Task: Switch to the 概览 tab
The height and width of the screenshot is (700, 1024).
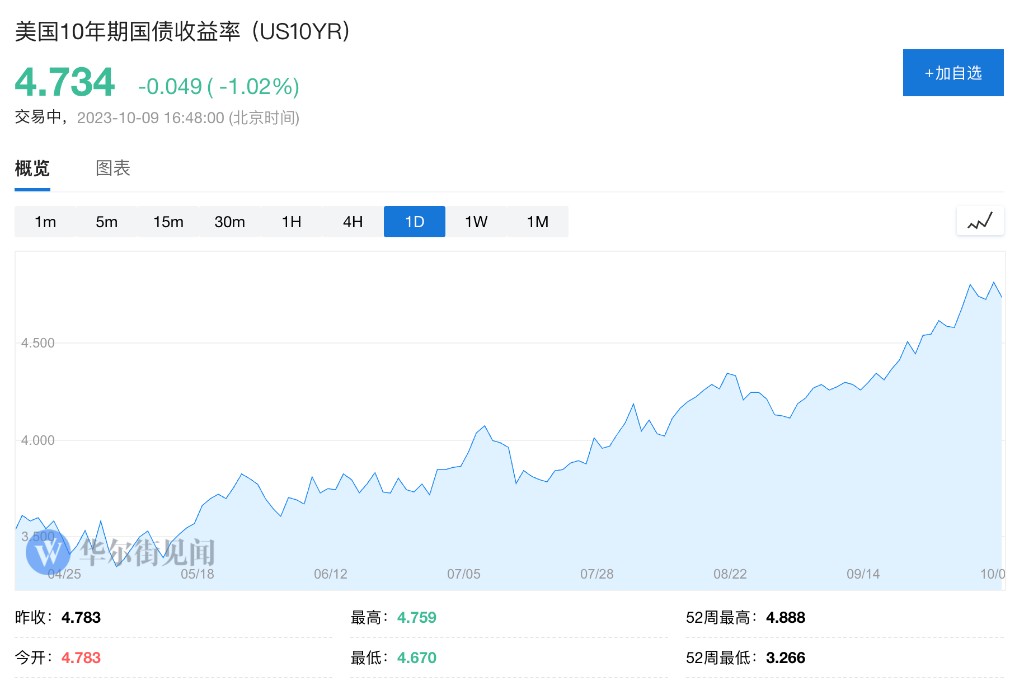Action: tap(32, 168)
